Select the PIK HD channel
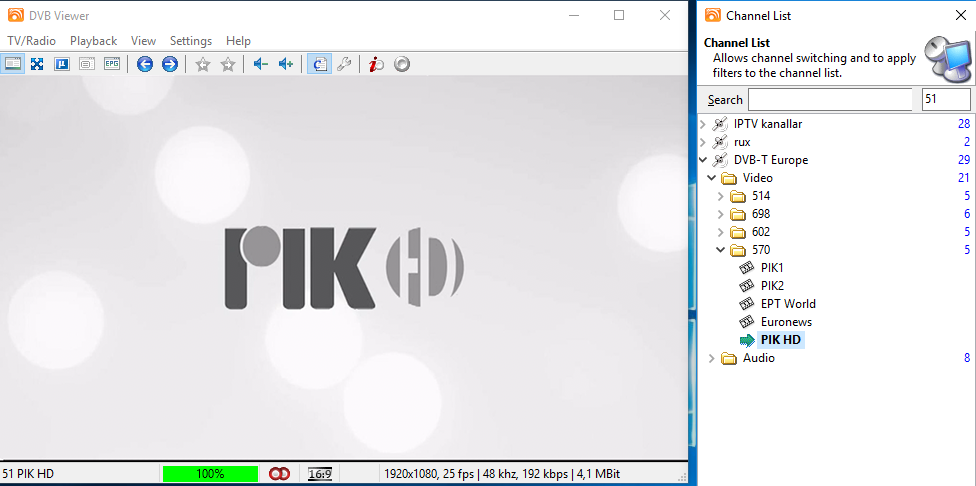Viewport: 976px width, 486px height. [782, 340]
